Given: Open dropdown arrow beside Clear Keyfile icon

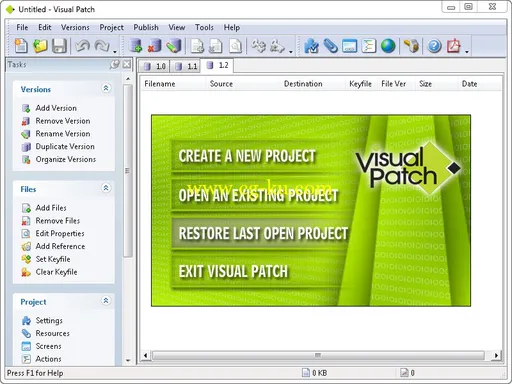Looking at the screenshot, I should 291,52.
